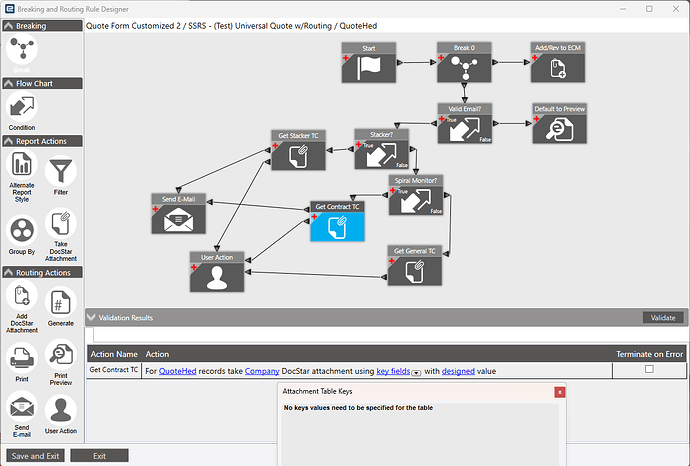This screenshot has height=466, width=690.
Task: Collapse the Breaking panel section
Action: [x=8, y=26]
